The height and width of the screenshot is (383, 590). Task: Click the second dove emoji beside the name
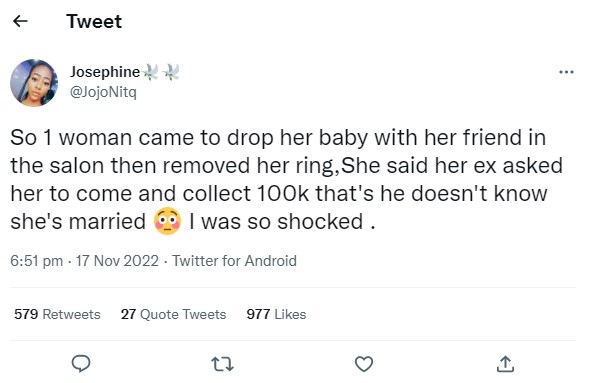(x=171, y=72)
